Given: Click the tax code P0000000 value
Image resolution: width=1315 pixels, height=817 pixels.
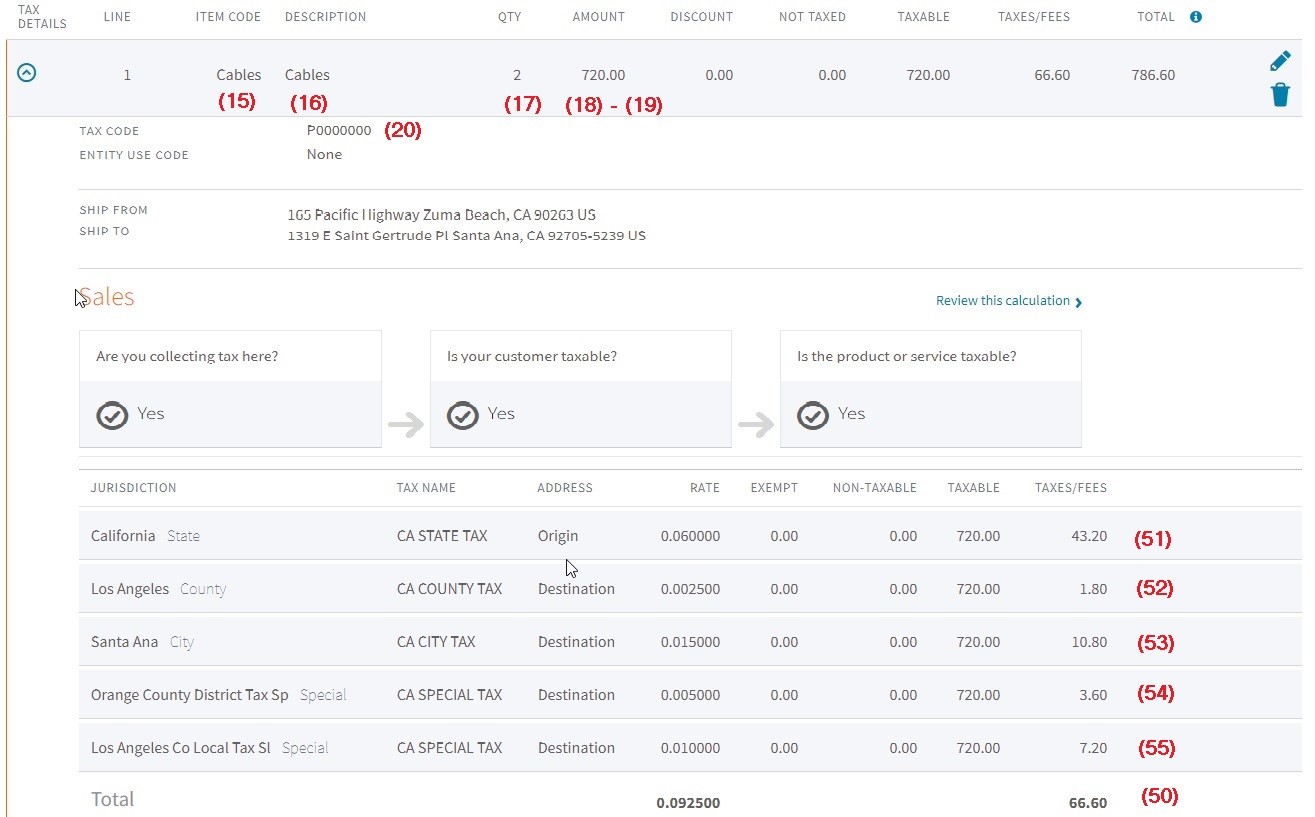Looking at the screenshot, I should pos(338,130).
